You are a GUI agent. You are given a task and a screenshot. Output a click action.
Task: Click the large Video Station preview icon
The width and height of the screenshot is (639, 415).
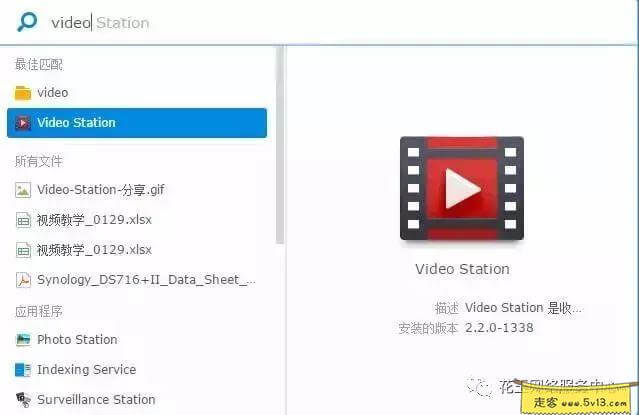[462, 188]
